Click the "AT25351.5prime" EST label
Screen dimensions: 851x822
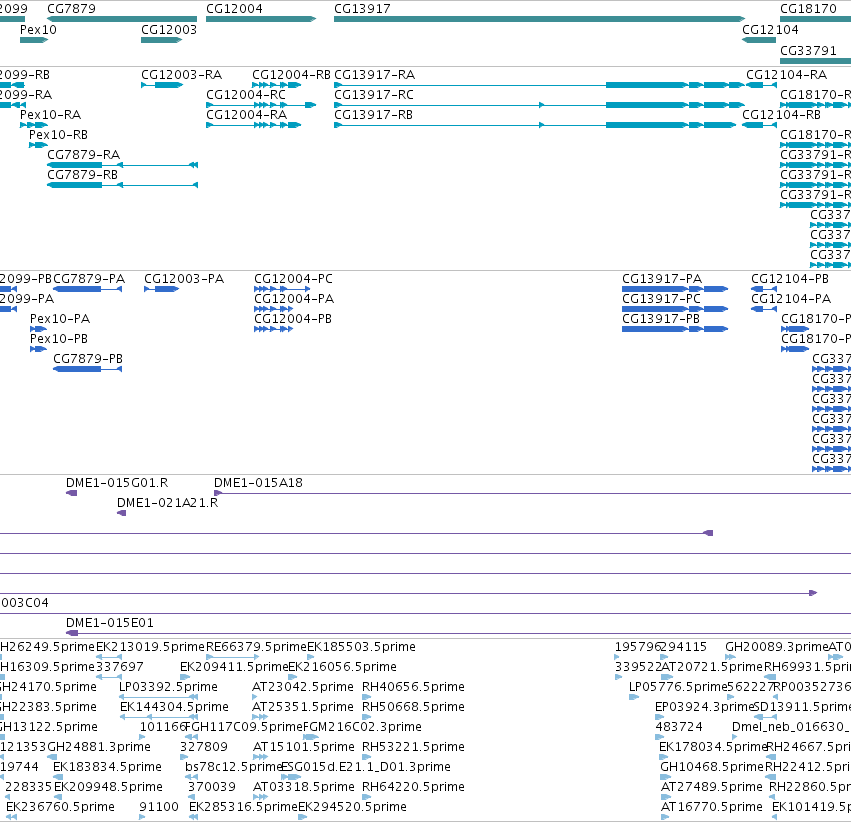click(x=303, y=706)
